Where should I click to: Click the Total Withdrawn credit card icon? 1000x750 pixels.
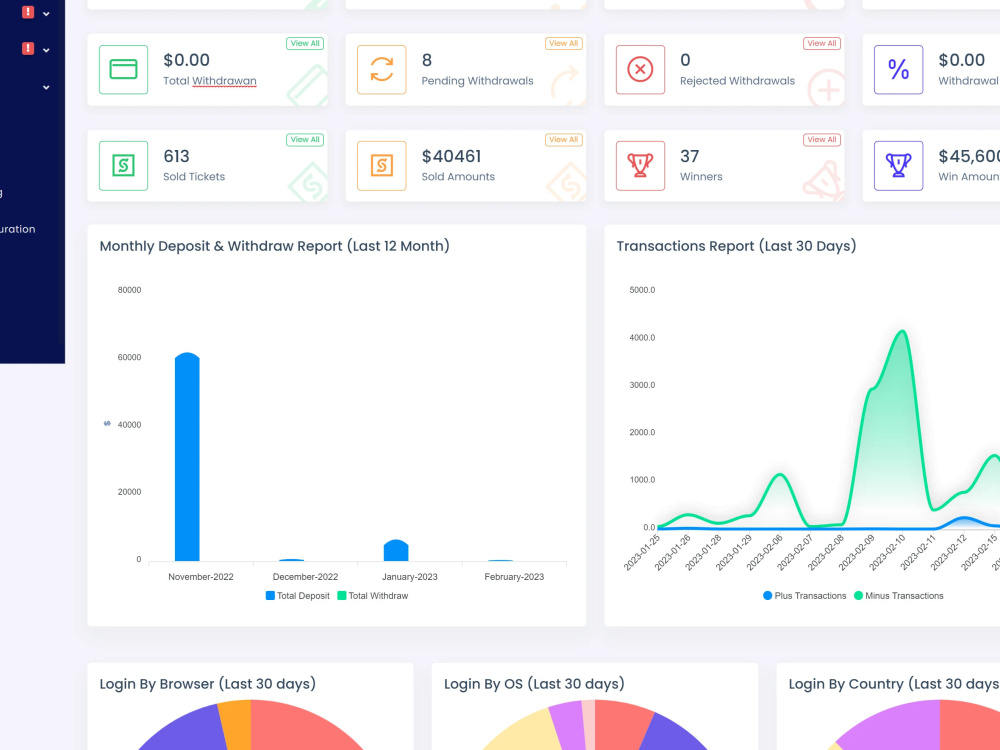click(123, 70)
